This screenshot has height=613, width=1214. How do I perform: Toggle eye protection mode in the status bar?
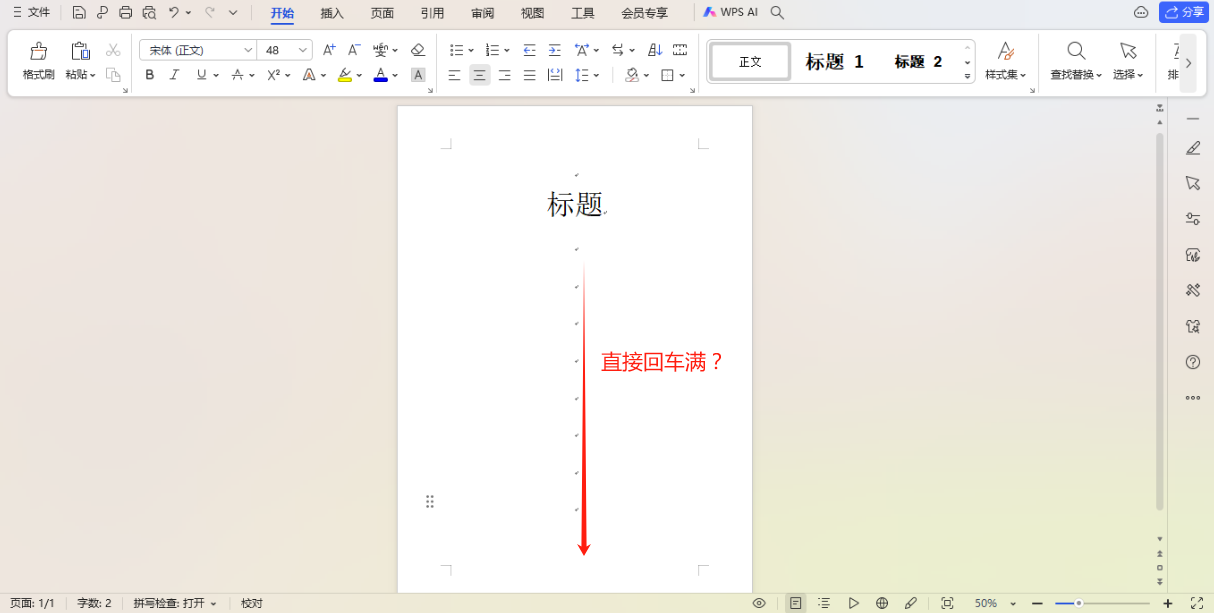coord(759,603)
